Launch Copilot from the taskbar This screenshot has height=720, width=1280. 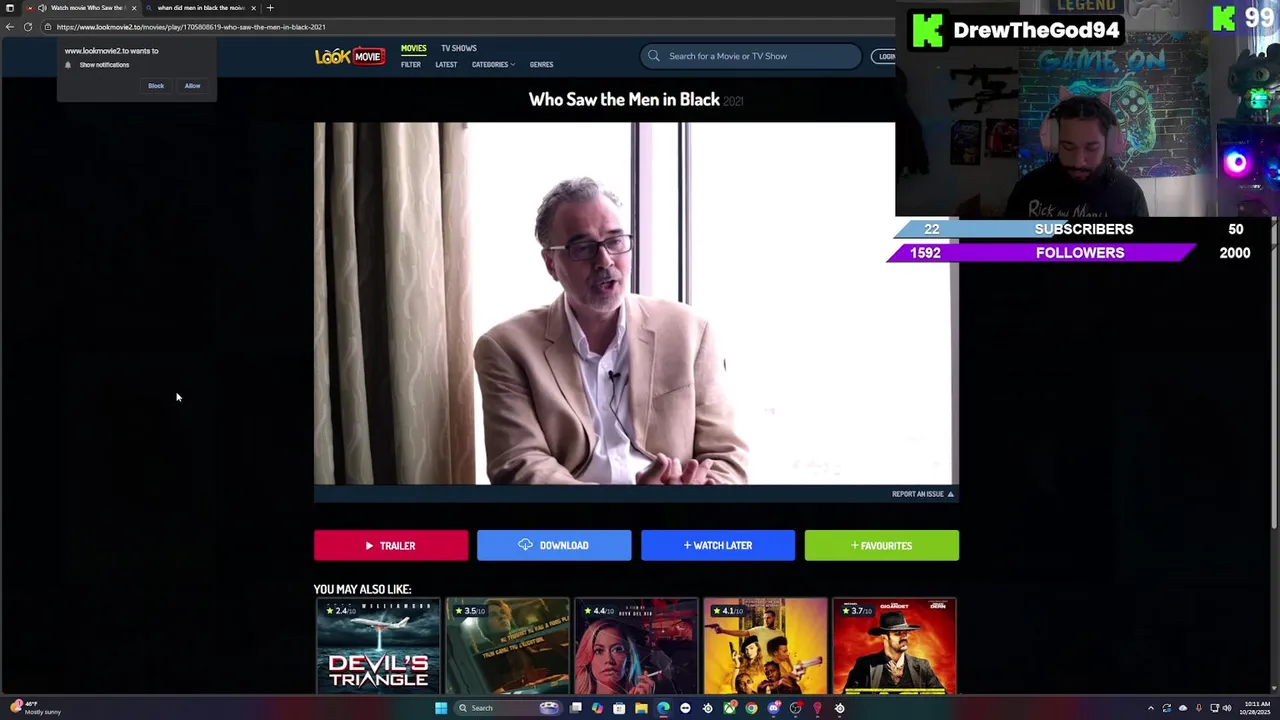597,708
